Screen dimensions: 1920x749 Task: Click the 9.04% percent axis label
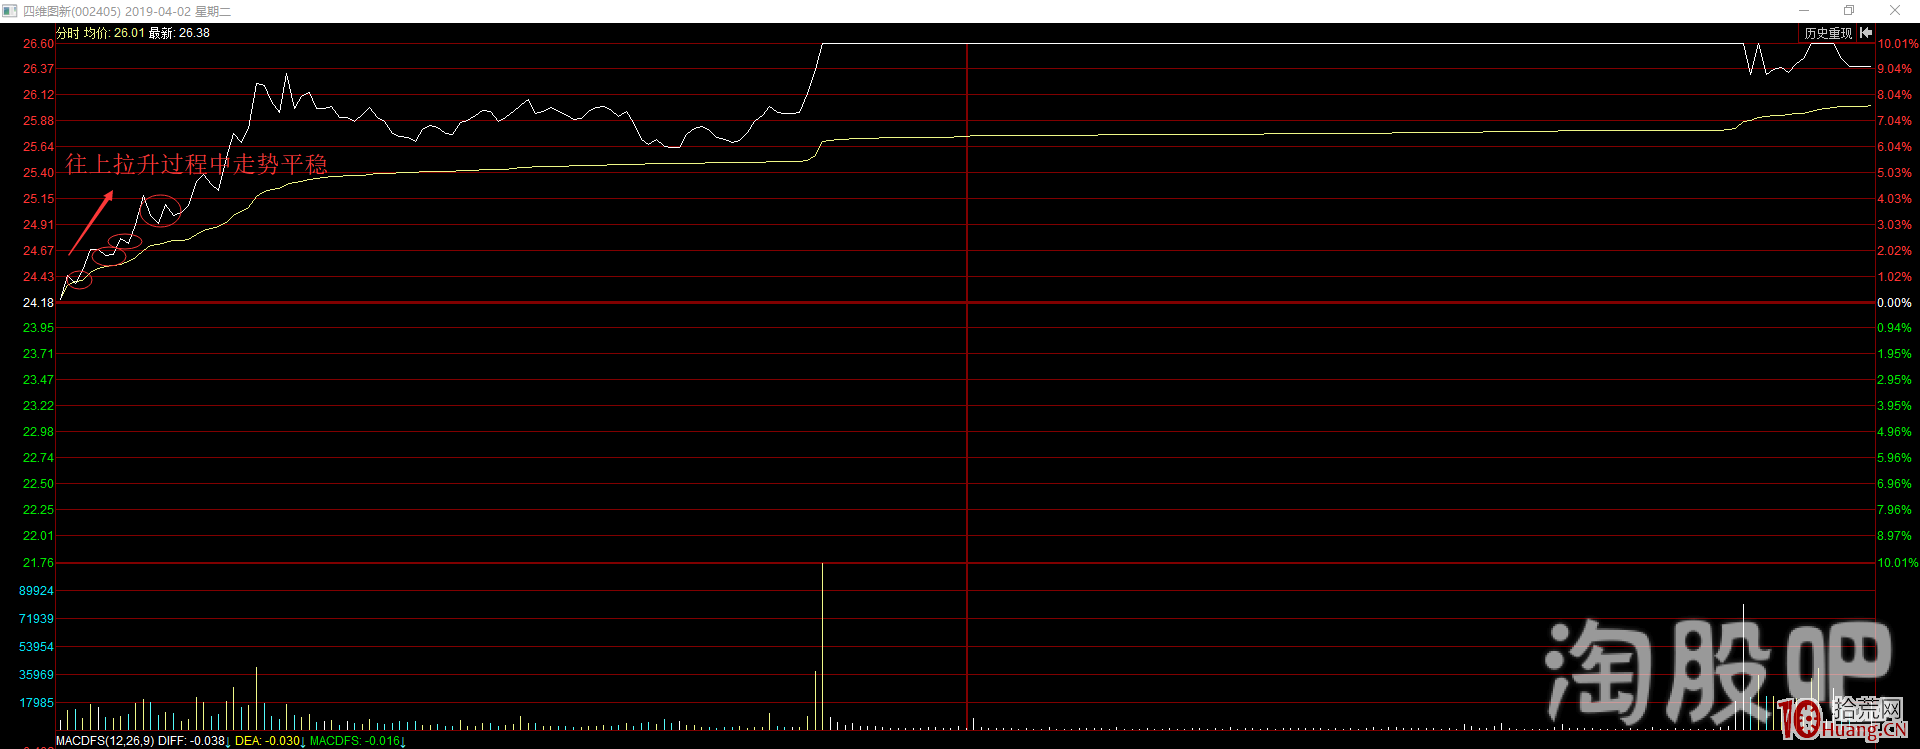point(1894,69)
